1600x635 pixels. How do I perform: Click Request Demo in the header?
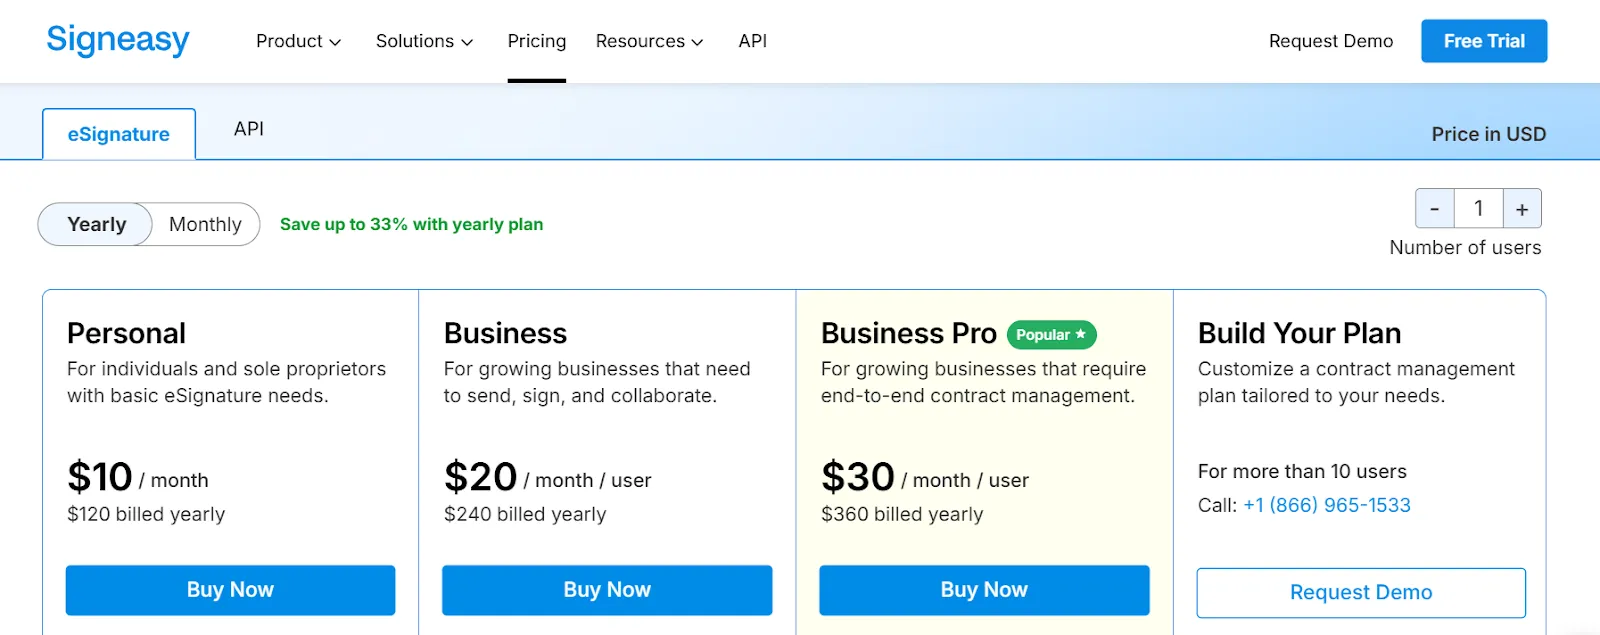click(x=1331, y=41)
